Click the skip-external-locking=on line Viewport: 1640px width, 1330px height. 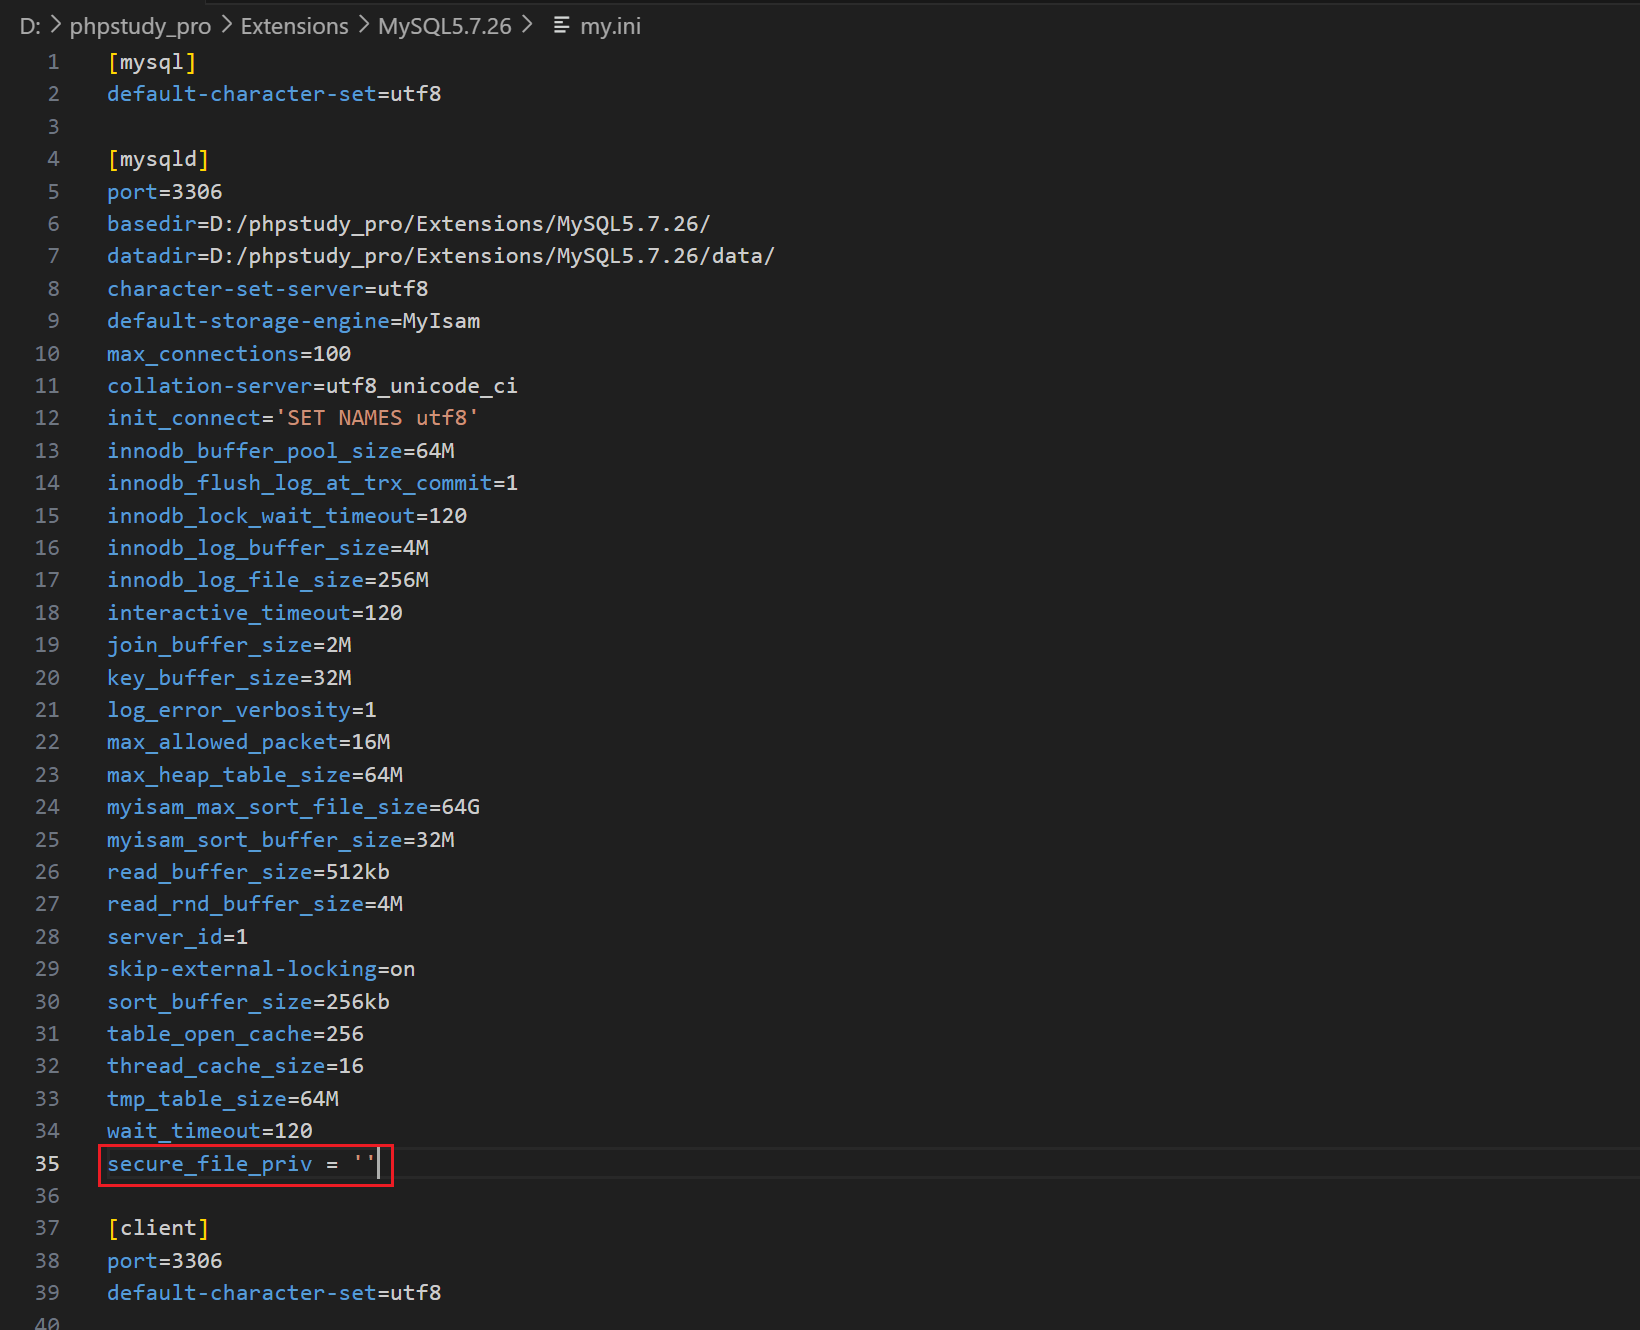coord(260,969)
